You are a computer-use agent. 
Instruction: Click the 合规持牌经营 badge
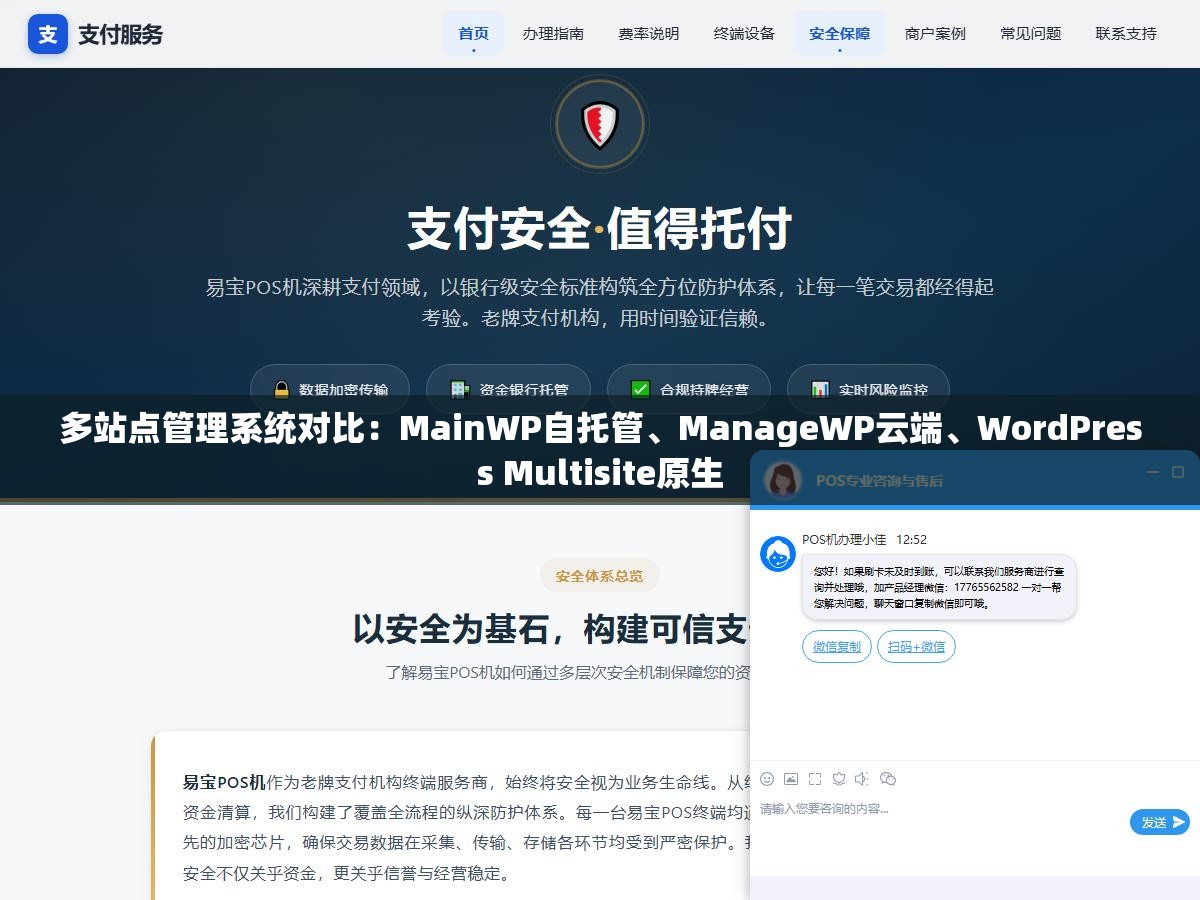(x=689, y=389)
